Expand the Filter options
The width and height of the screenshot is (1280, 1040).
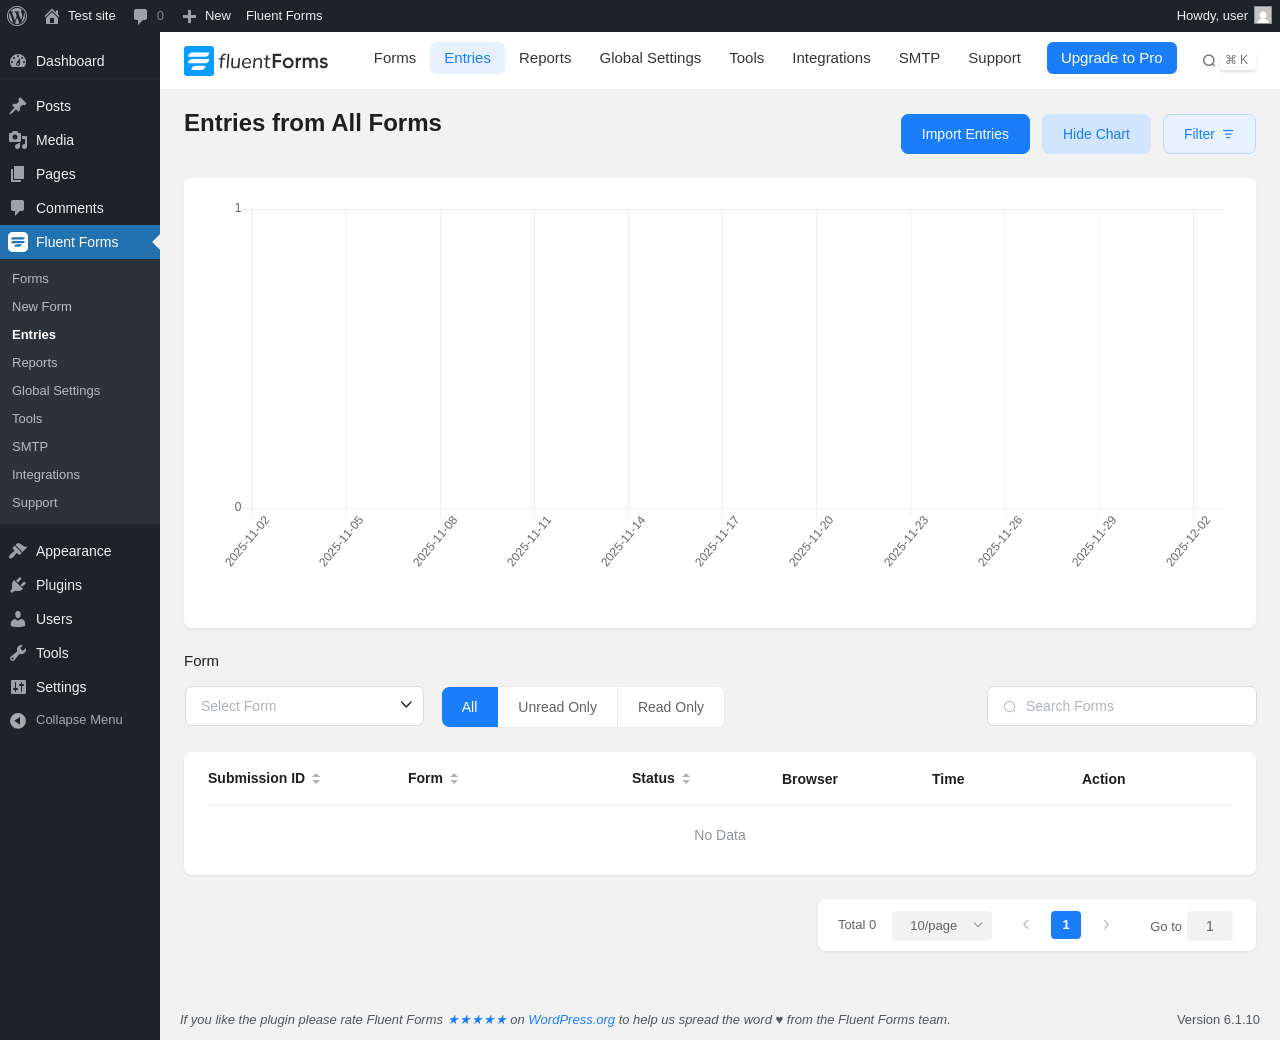(1209, 134)
